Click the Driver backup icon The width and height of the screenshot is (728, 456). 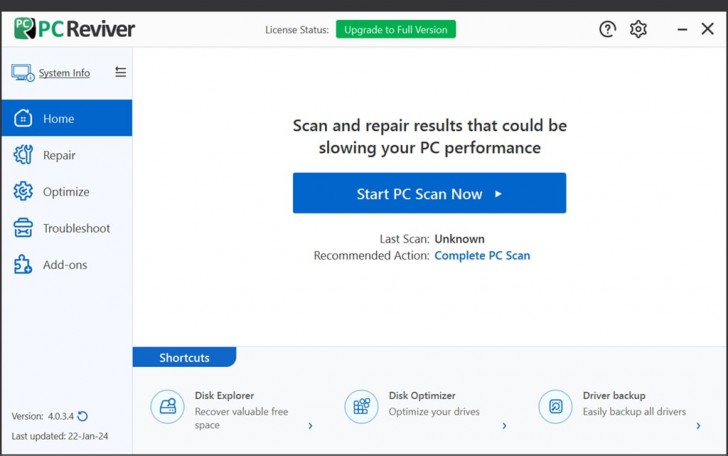pyautogui.click(x=556, y=406)
